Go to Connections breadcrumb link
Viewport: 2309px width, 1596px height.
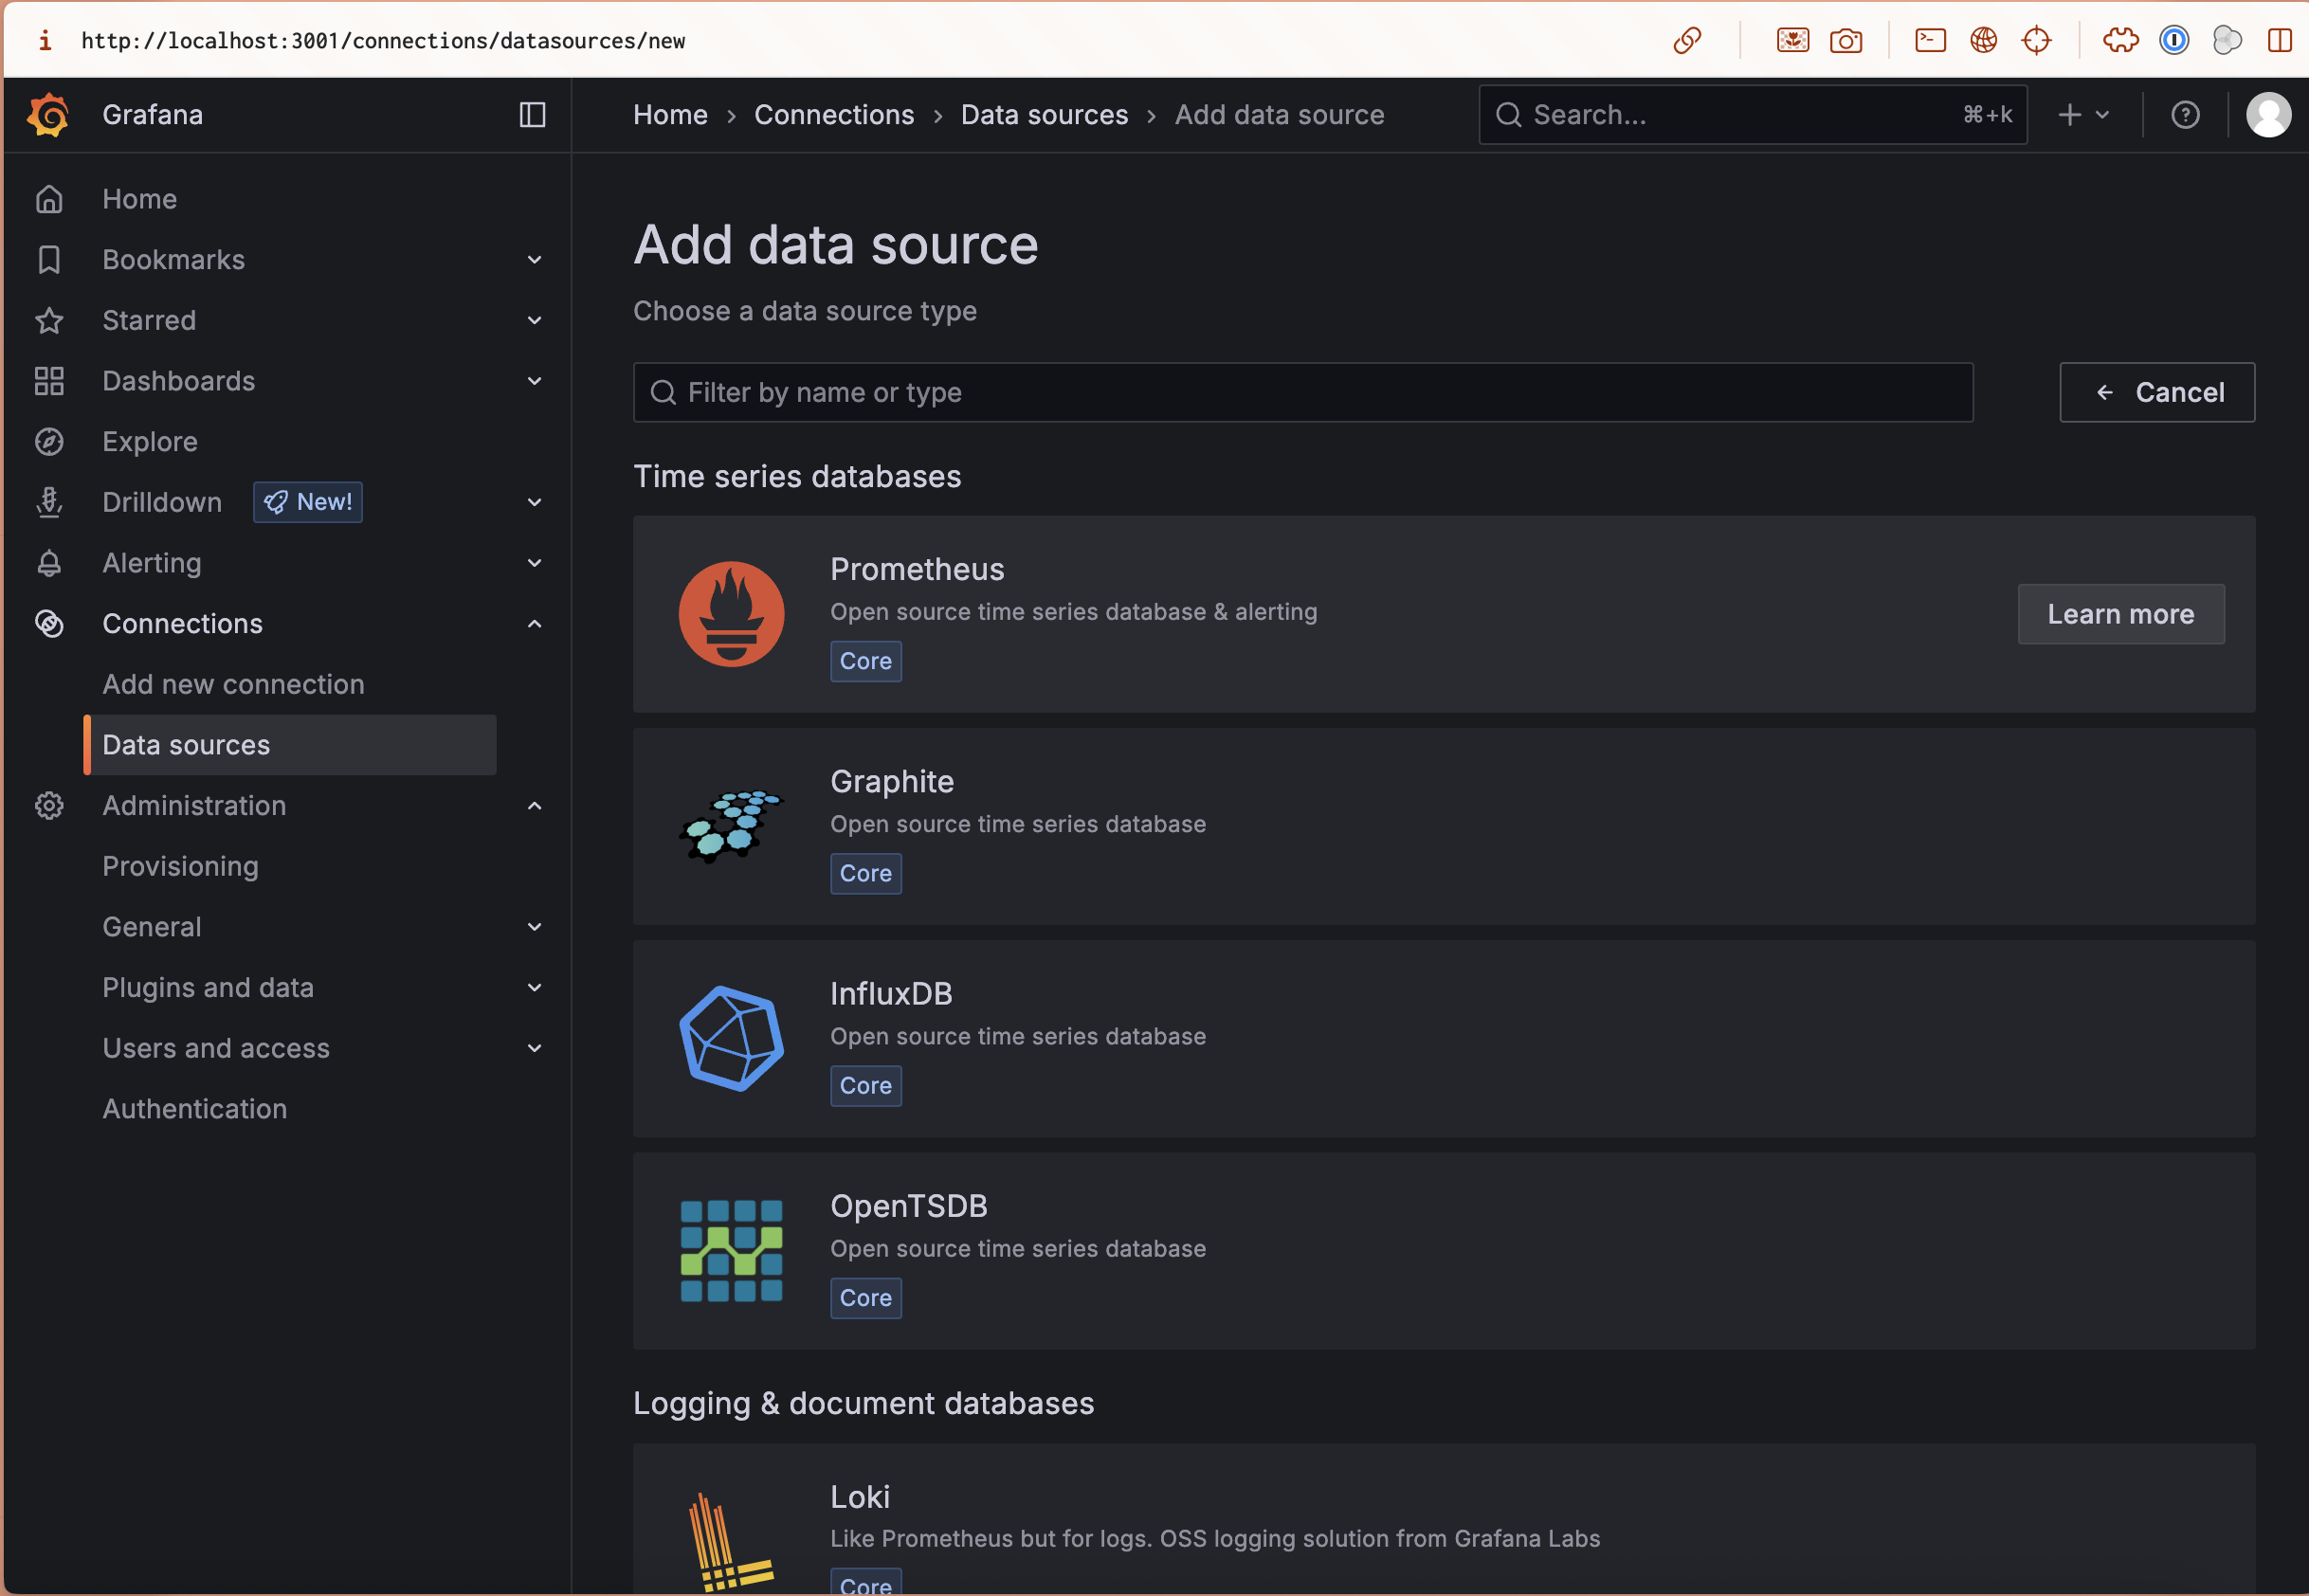coord(834,115)
